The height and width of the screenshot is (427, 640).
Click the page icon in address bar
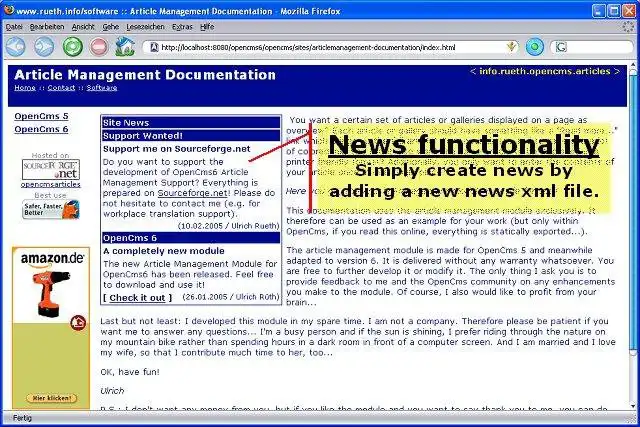[153, 47]
